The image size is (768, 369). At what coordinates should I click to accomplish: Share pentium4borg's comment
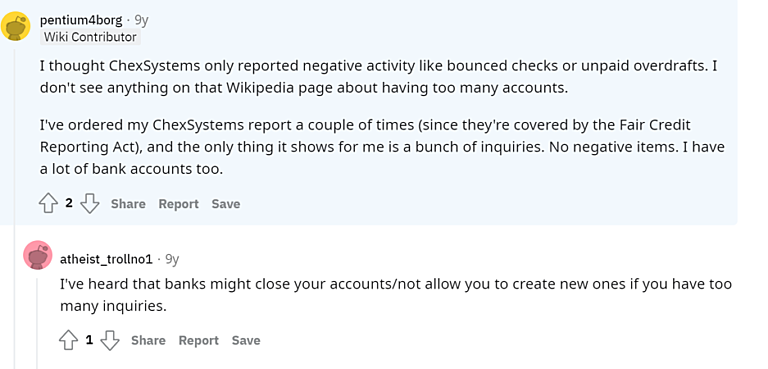pos(128,204)
